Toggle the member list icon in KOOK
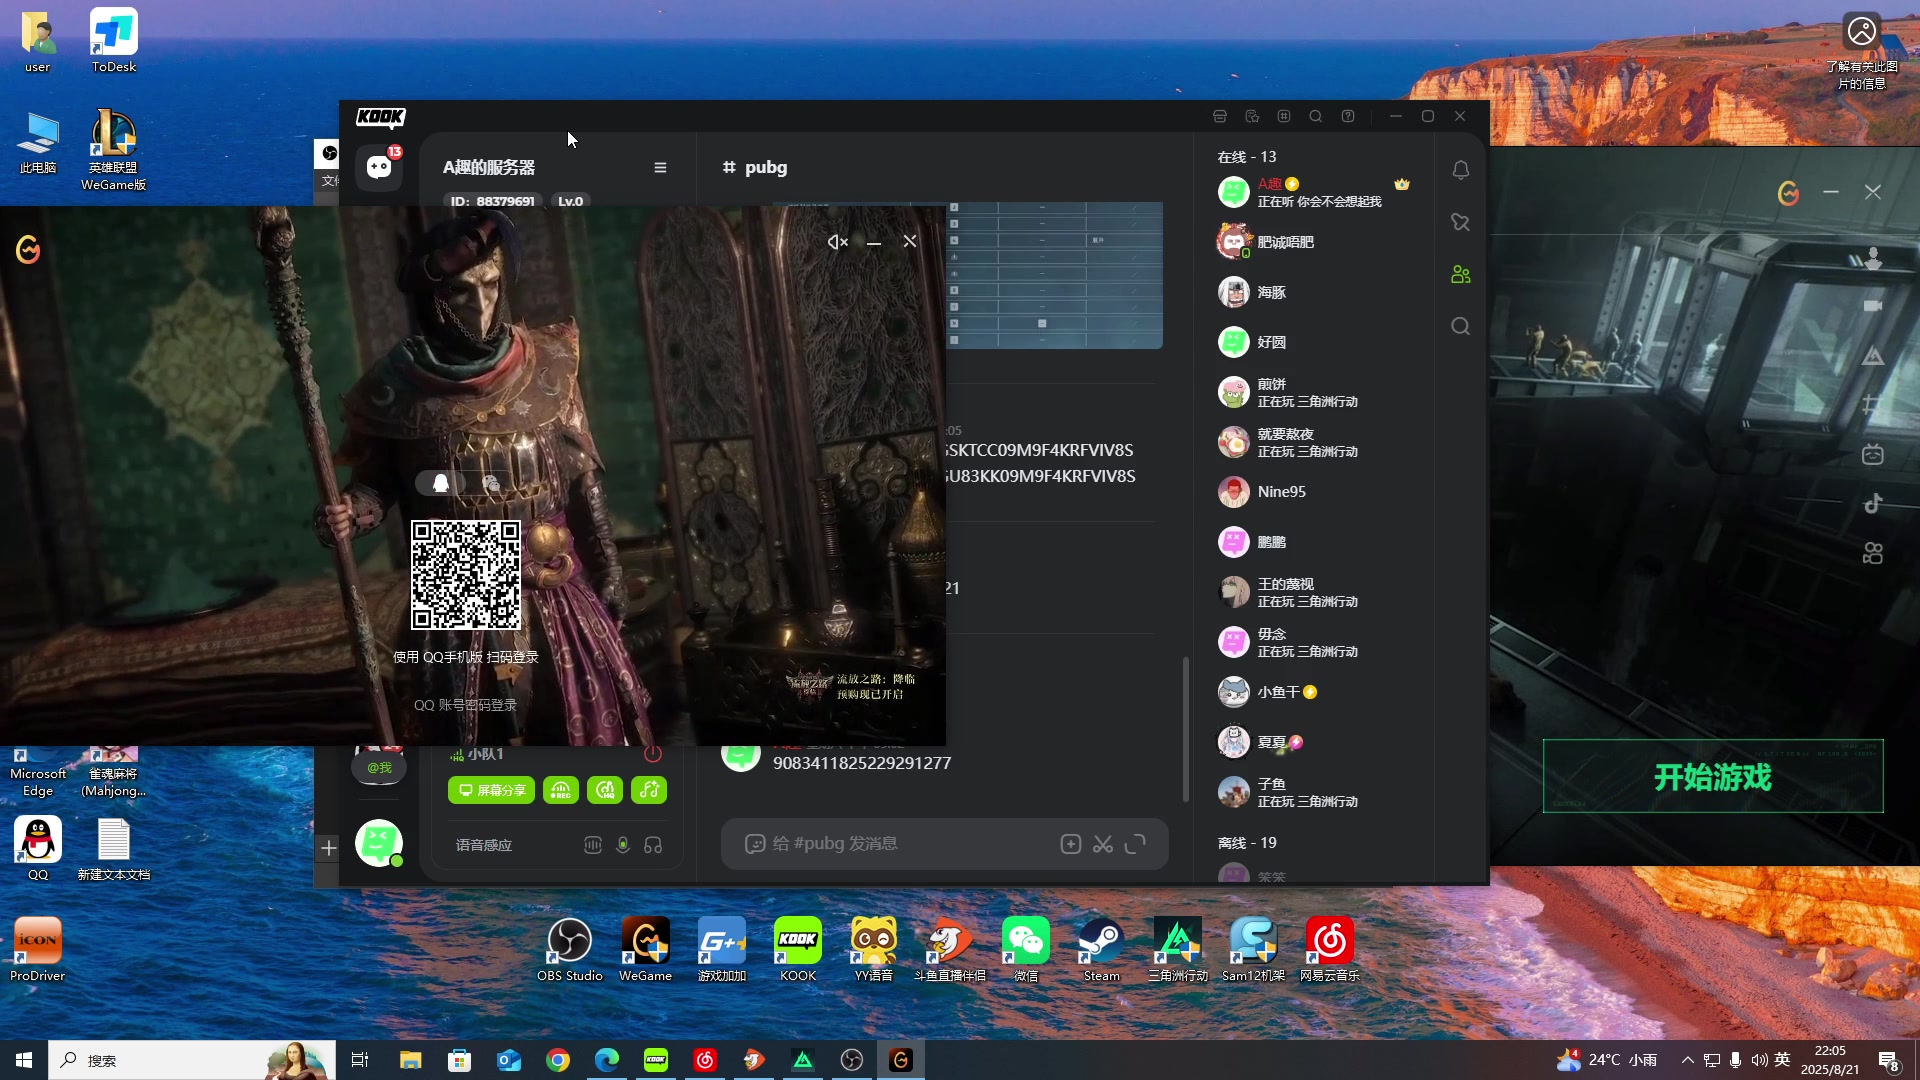The width and height of the screenshot is (1920, 1080). [x=1461, y=274]
